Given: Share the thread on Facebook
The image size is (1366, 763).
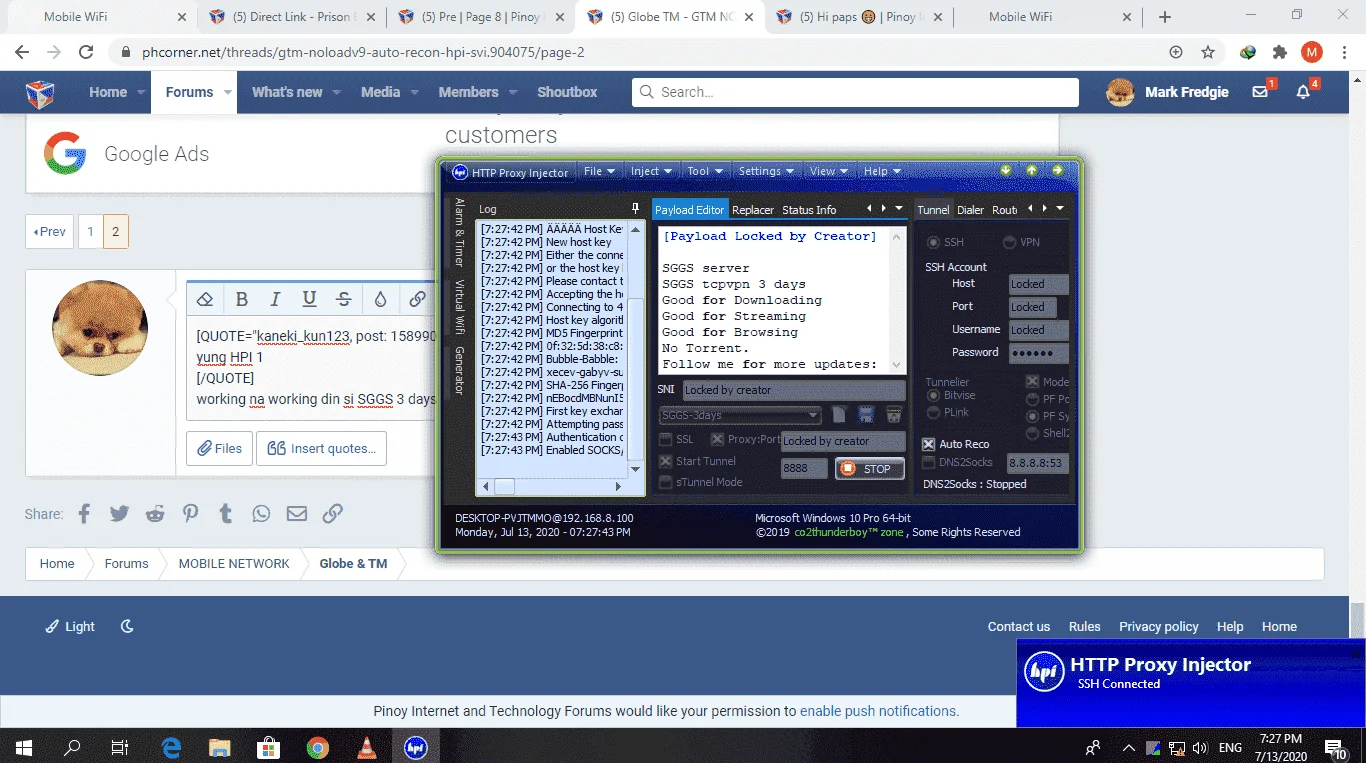Looking at the screenshot, I should click(84, 514).
